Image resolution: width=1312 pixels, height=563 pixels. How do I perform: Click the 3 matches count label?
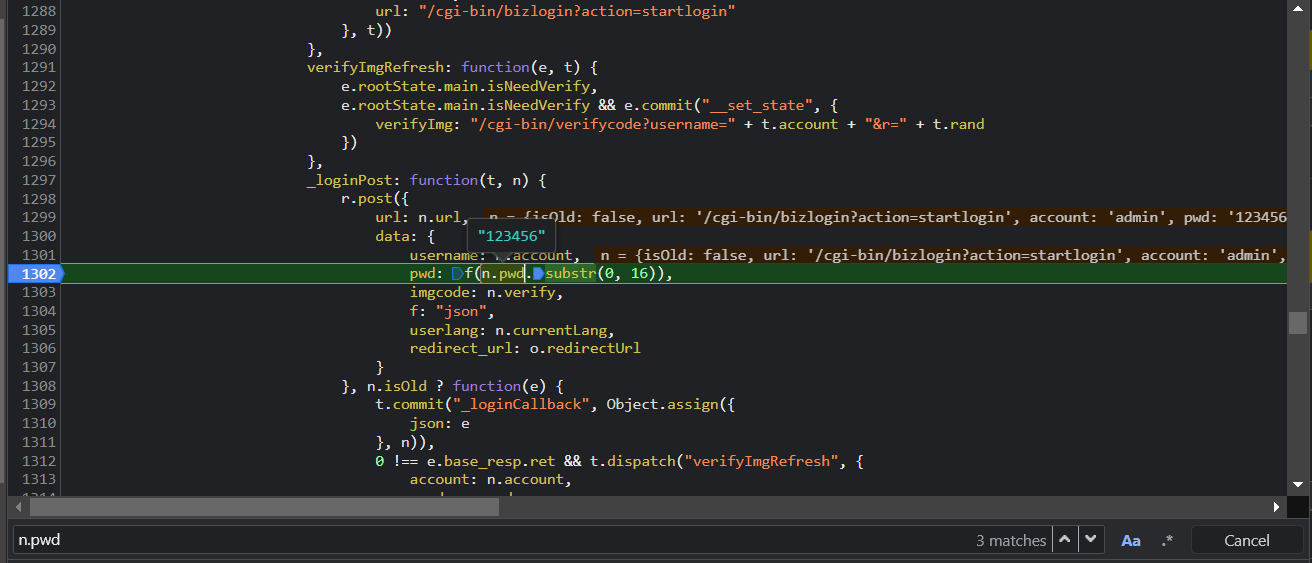tap(1011, 540)
